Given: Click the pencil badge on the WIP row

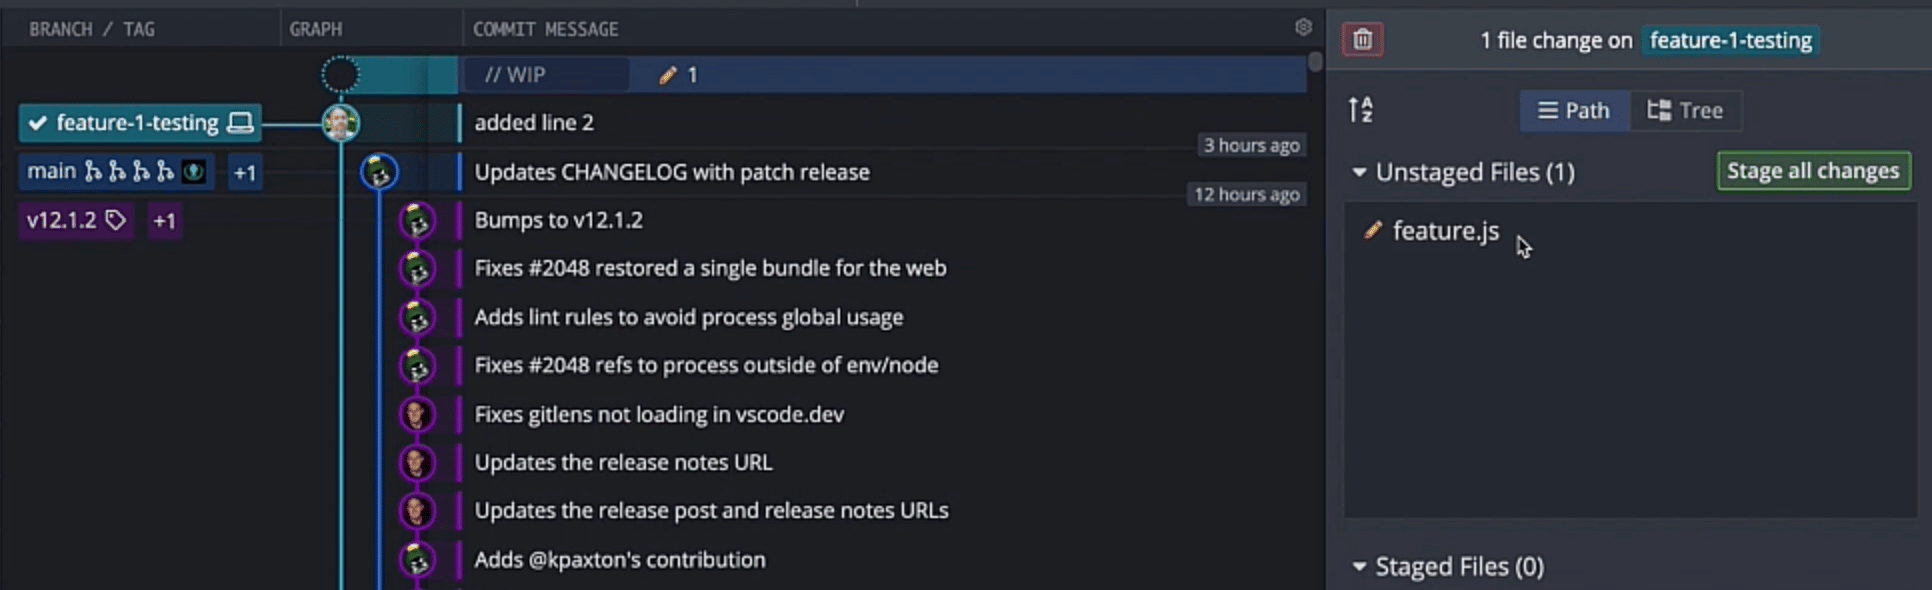Looking at the screenshot, I should (668, 74).
